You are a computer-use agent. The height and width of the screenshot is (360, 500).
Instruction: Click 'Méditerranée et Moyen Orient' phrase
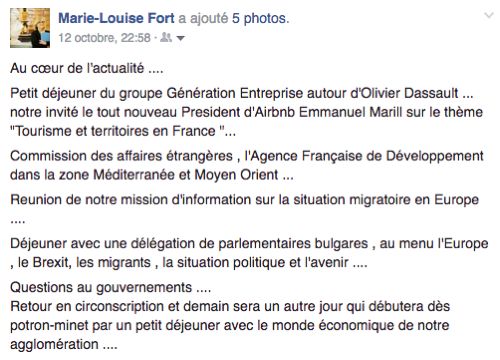186,175
